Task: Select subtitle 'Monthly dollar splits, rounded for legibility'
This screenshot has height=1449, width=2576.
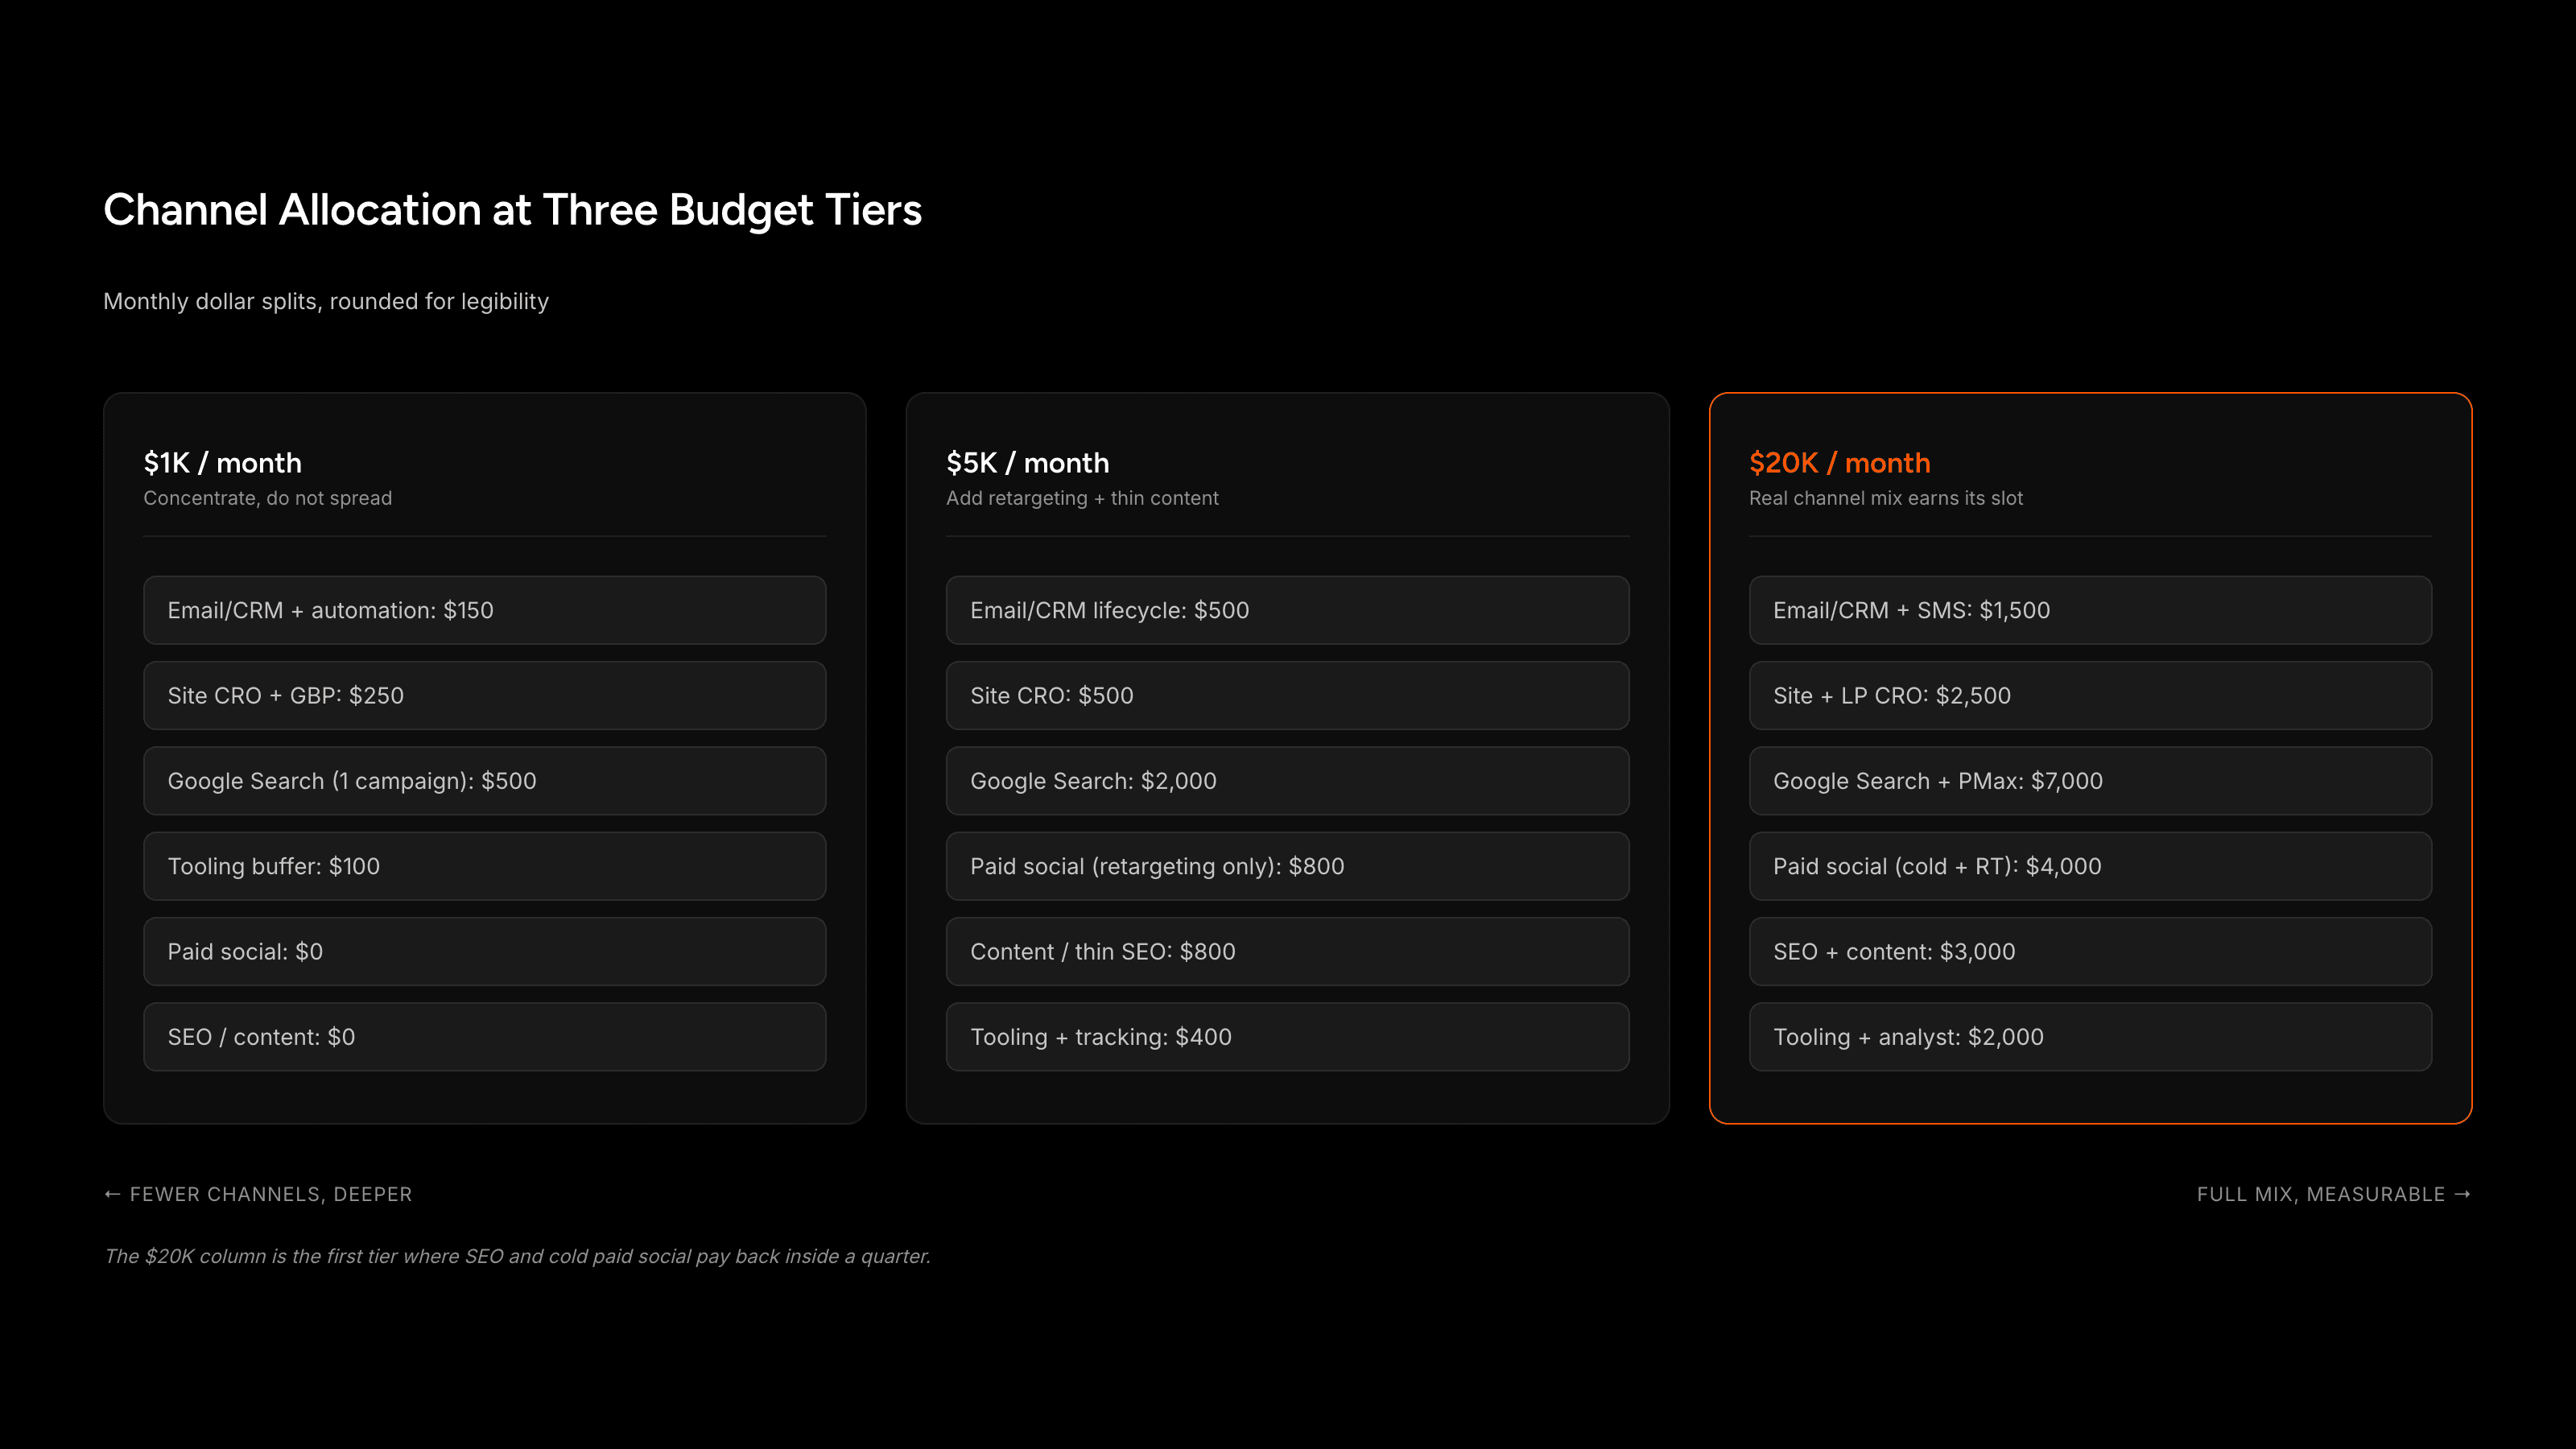Action: tap(326, 301)
